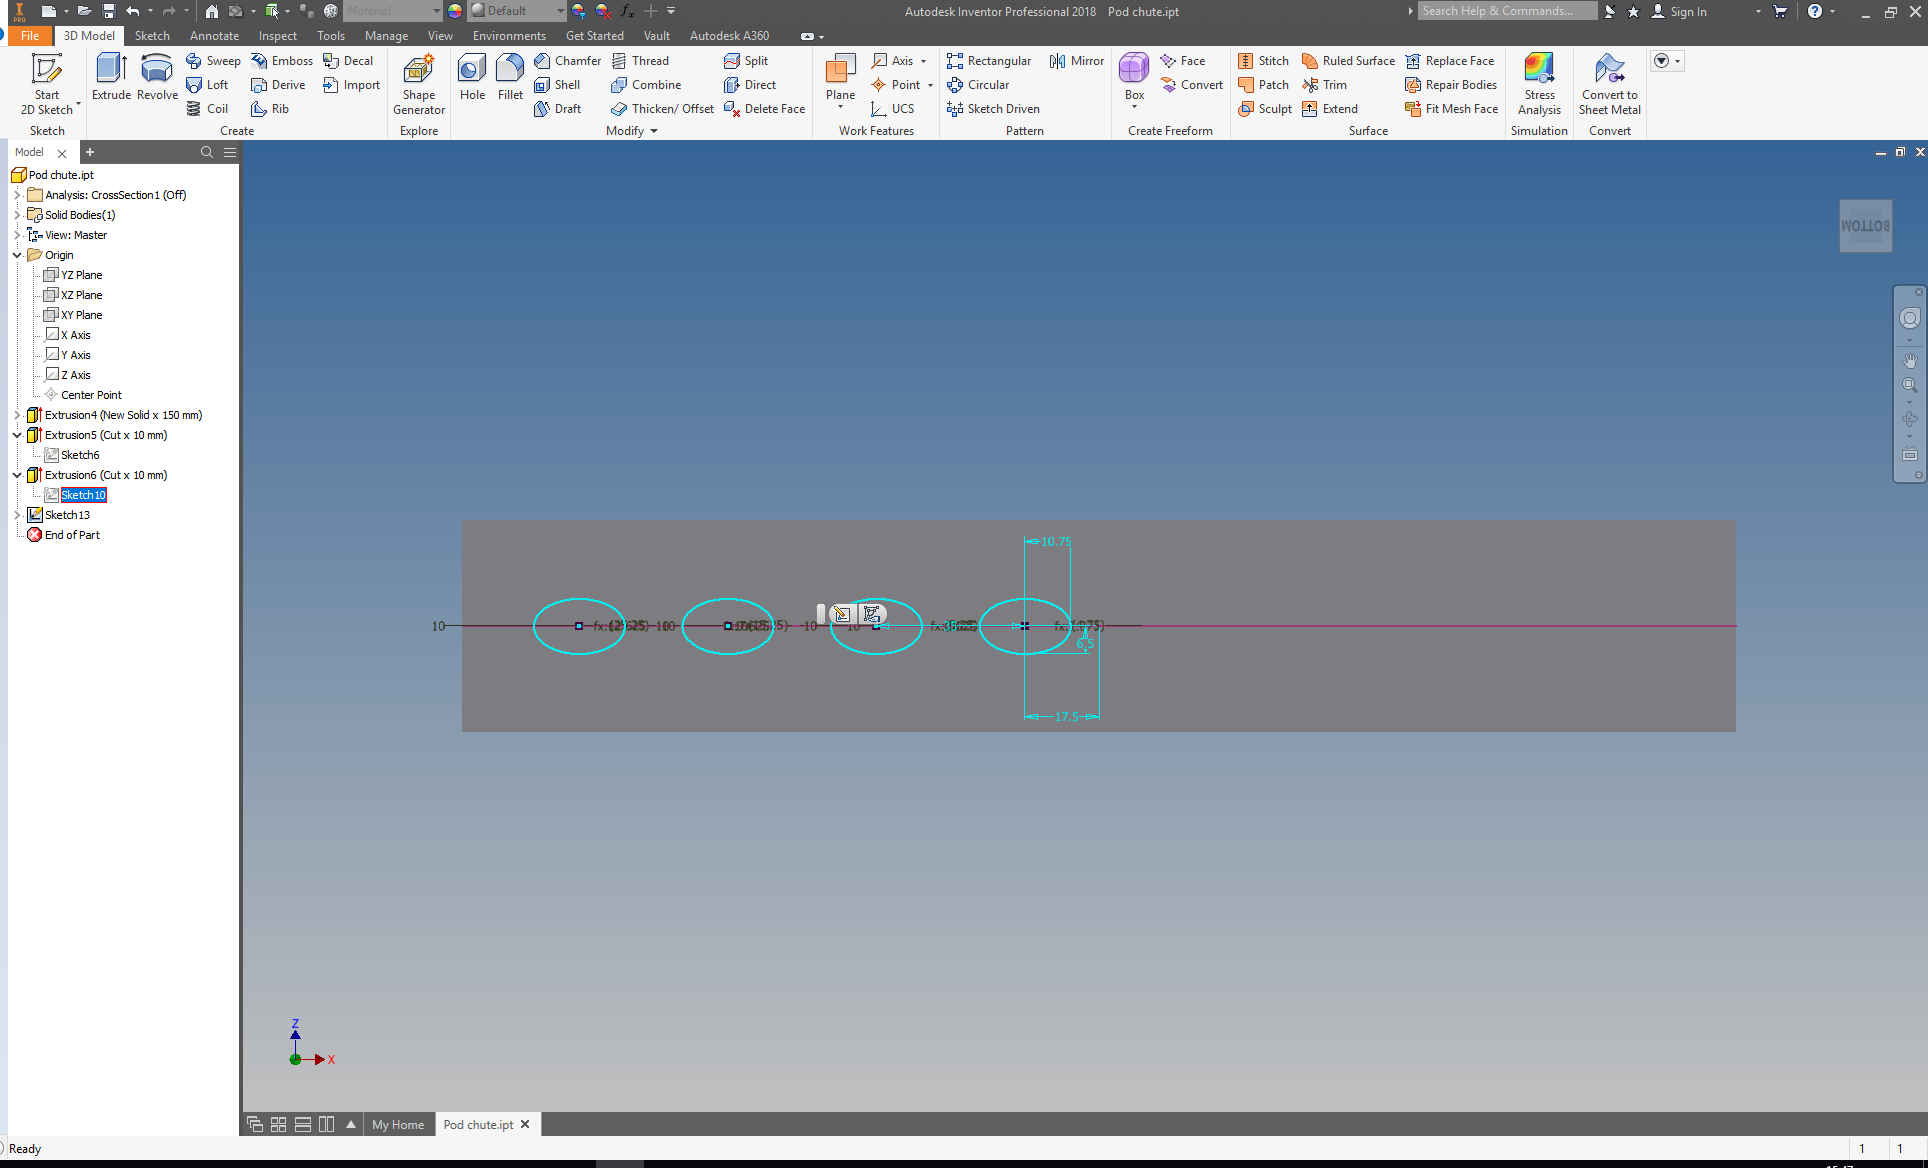Click the Sign In link
The width and height of the screenshot is (1928, 1168).
click(1689, 11)
